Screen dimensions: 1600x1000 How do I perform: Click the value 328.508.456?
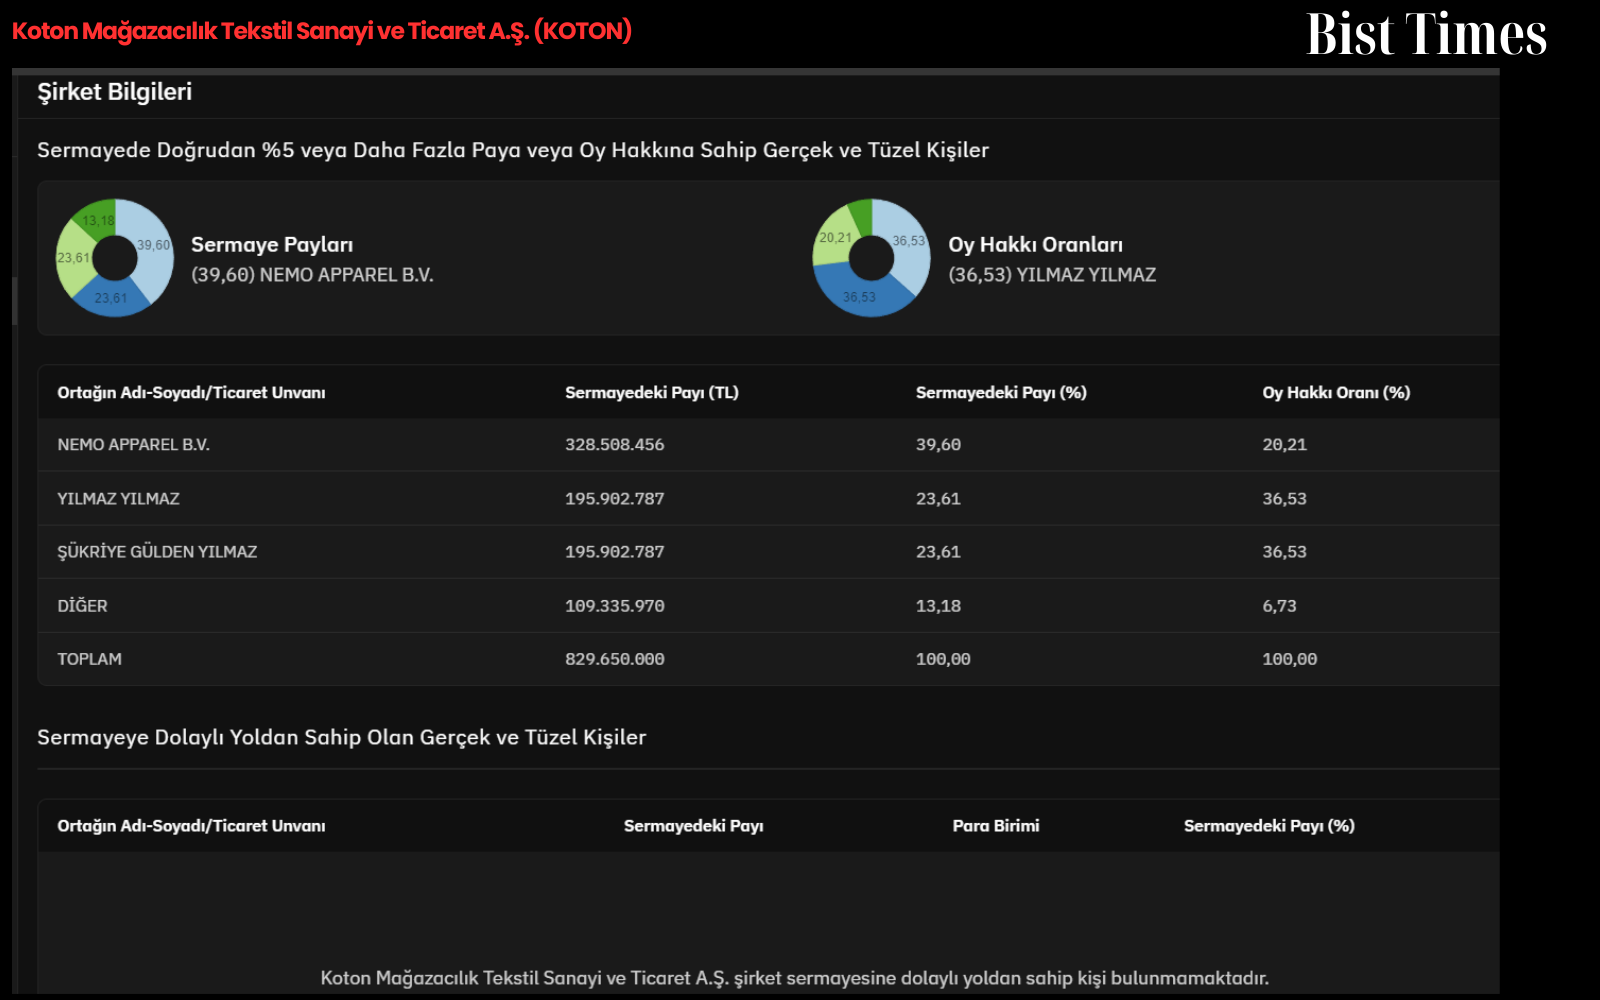pos(614,445)
